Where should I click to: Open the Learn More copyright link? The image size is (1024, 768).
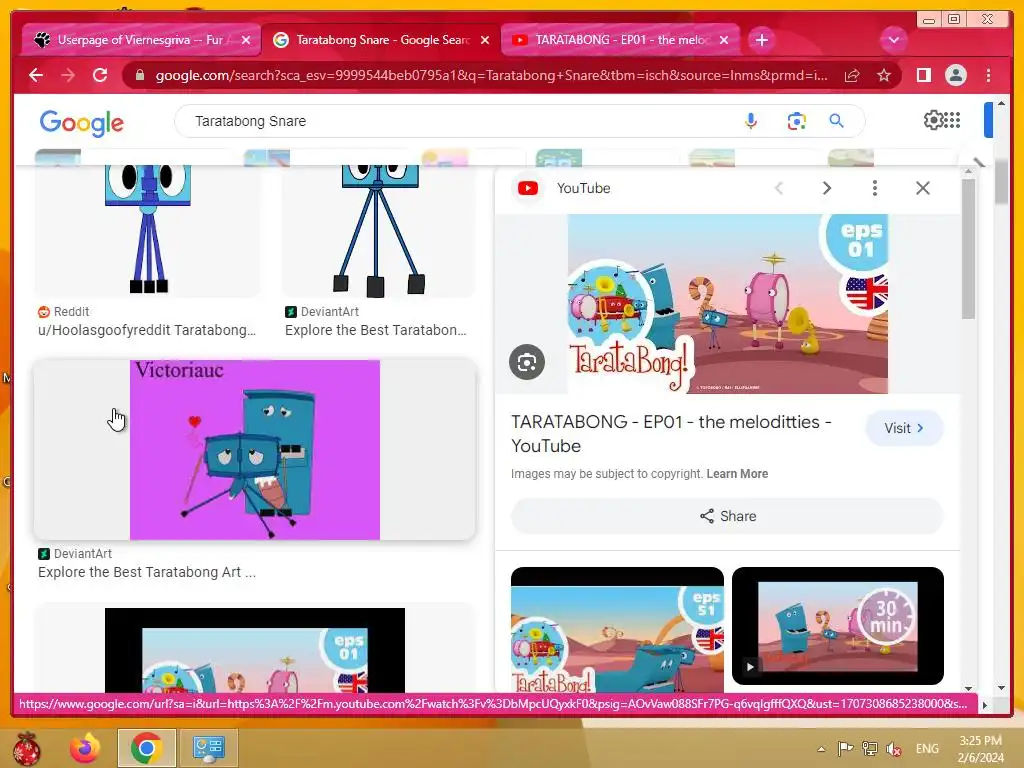click(x=737, y=474)
